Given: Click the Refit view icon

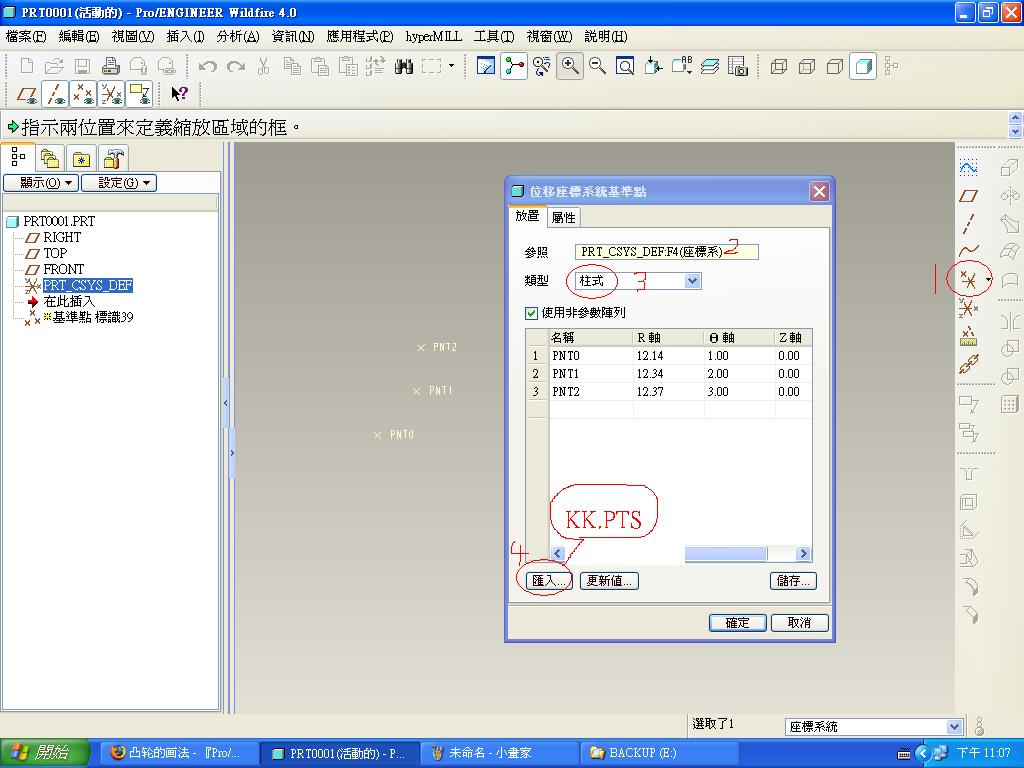Looking at the screenshot, I should click(x=625, y=66).
